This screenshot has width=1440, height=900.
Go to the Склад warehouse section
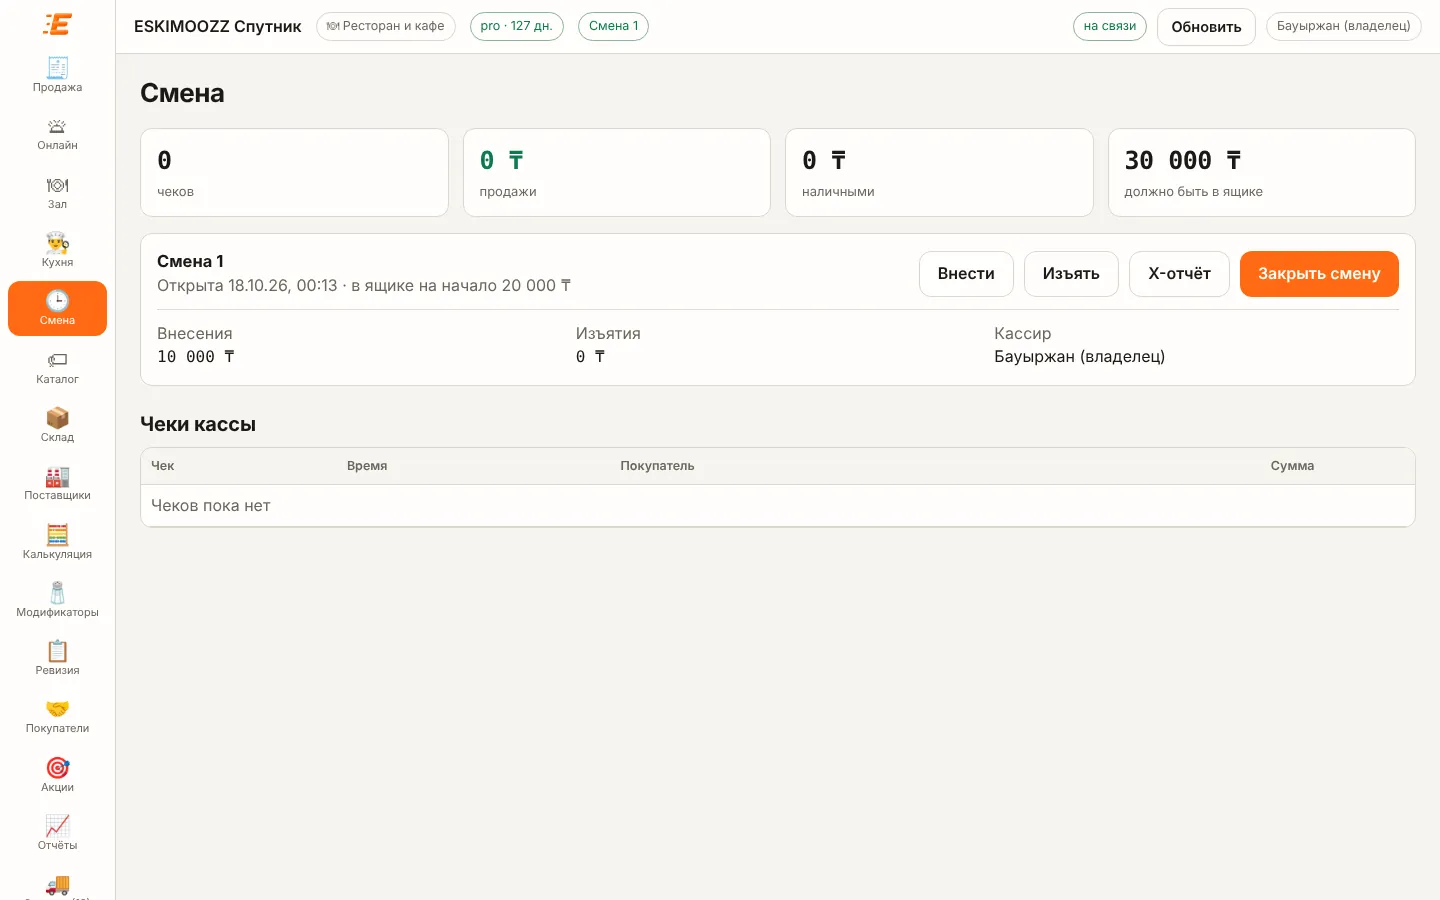click(x=57, y=425)
